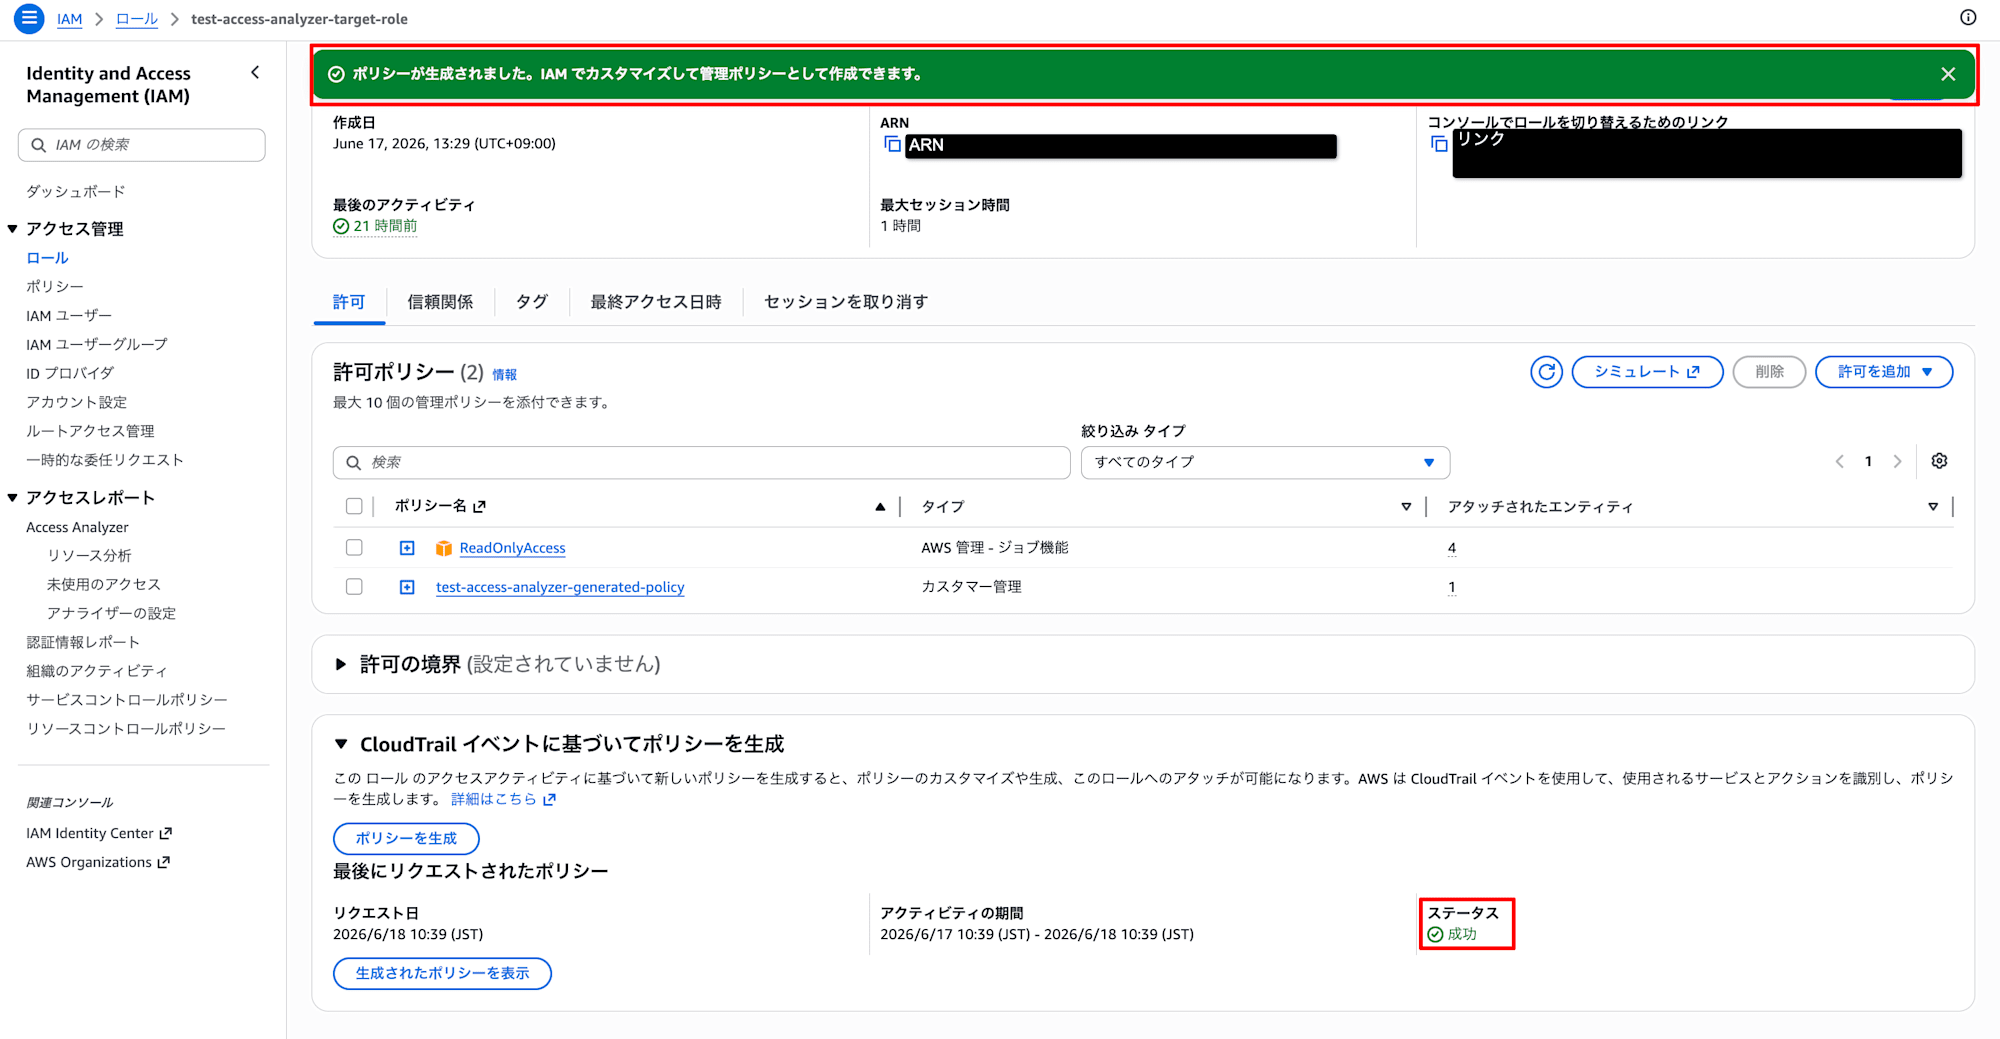The height and width of the screenshot is (1039, 2000).
Task: Switch to the Tags tab
Action: pyautogui.click(x=532, y=302)
